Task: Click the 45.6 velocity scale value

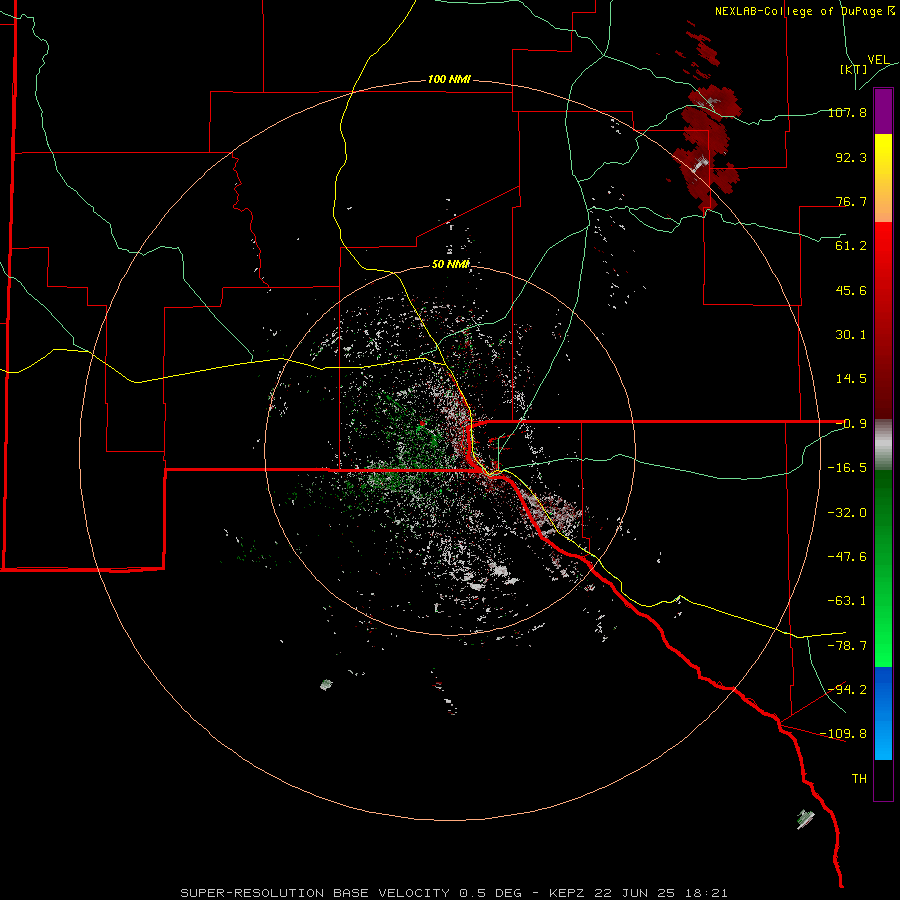Action: (x=851, y=290)
